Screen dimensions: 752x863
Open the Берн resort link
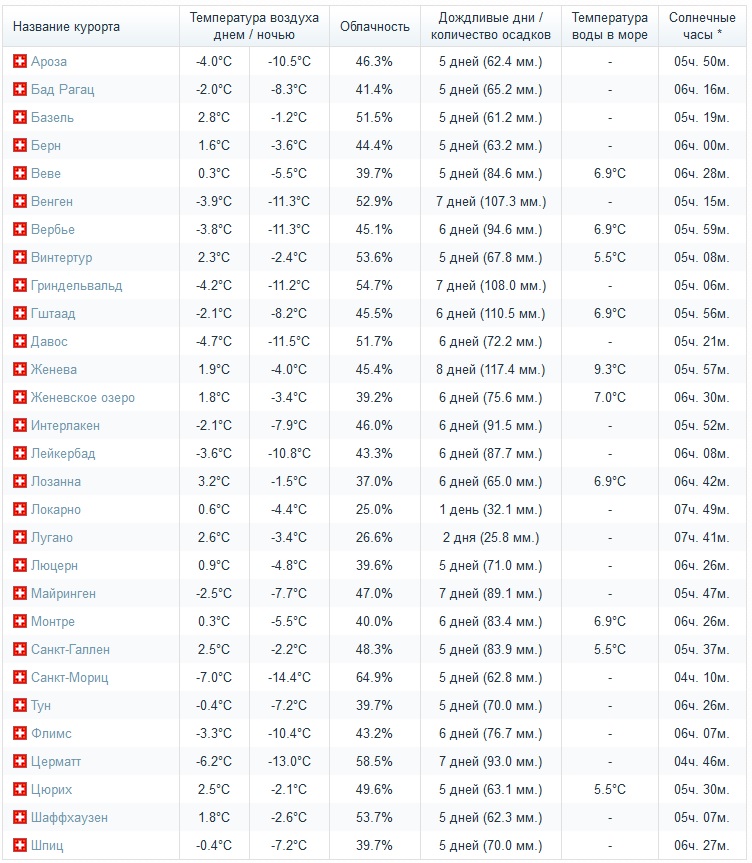[x=46, y=145]
